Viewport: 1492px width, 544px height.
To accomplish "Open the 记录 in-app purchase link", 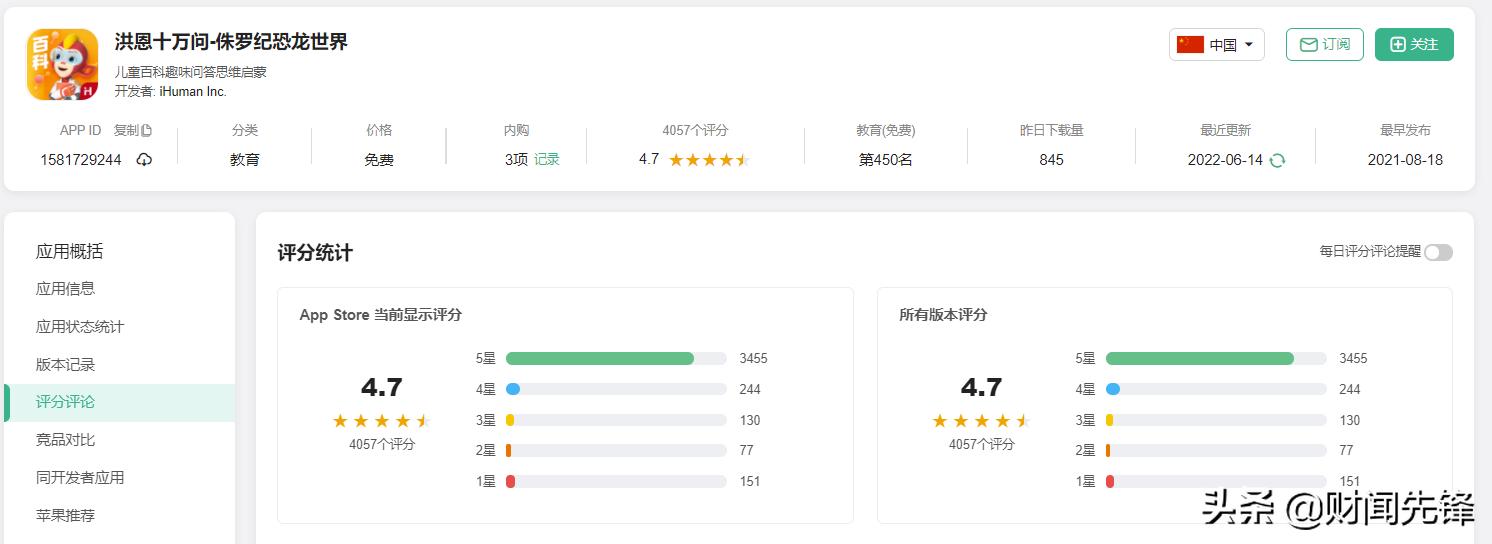I will [547, 160].
